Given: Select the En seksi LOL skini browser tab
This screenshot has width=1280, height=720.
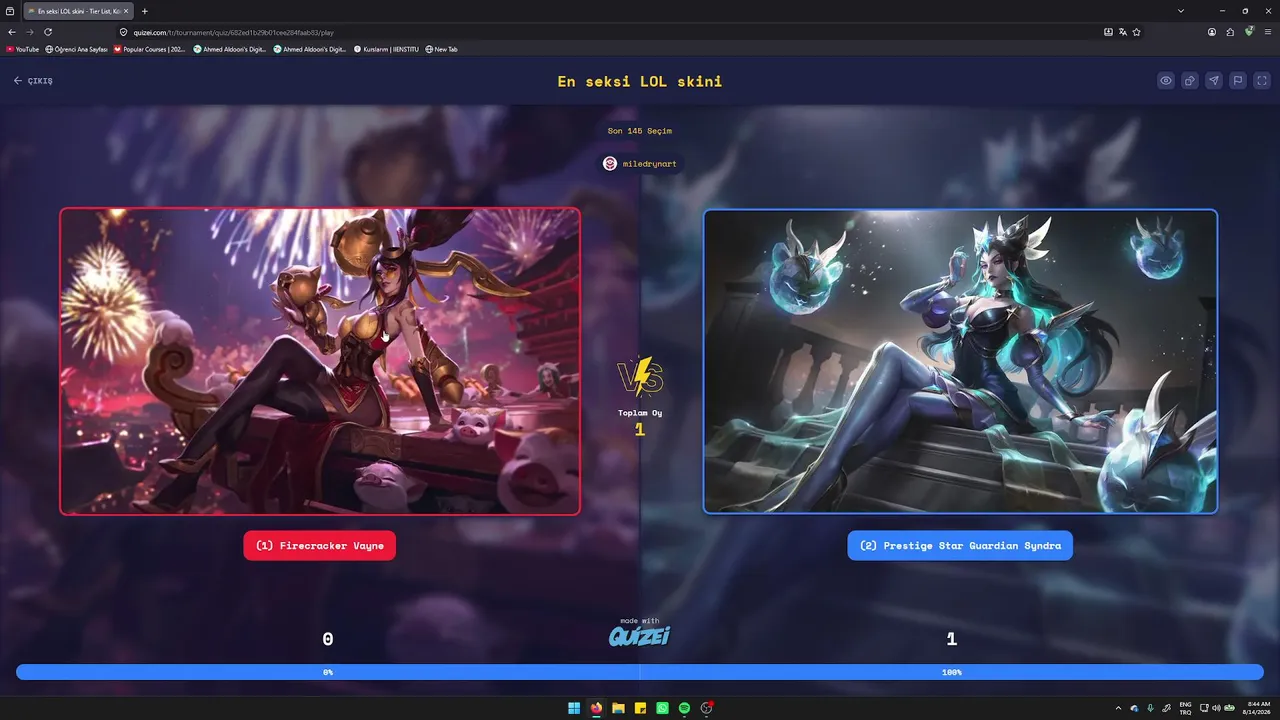Looking at the screenshot, I should (77, 11).
